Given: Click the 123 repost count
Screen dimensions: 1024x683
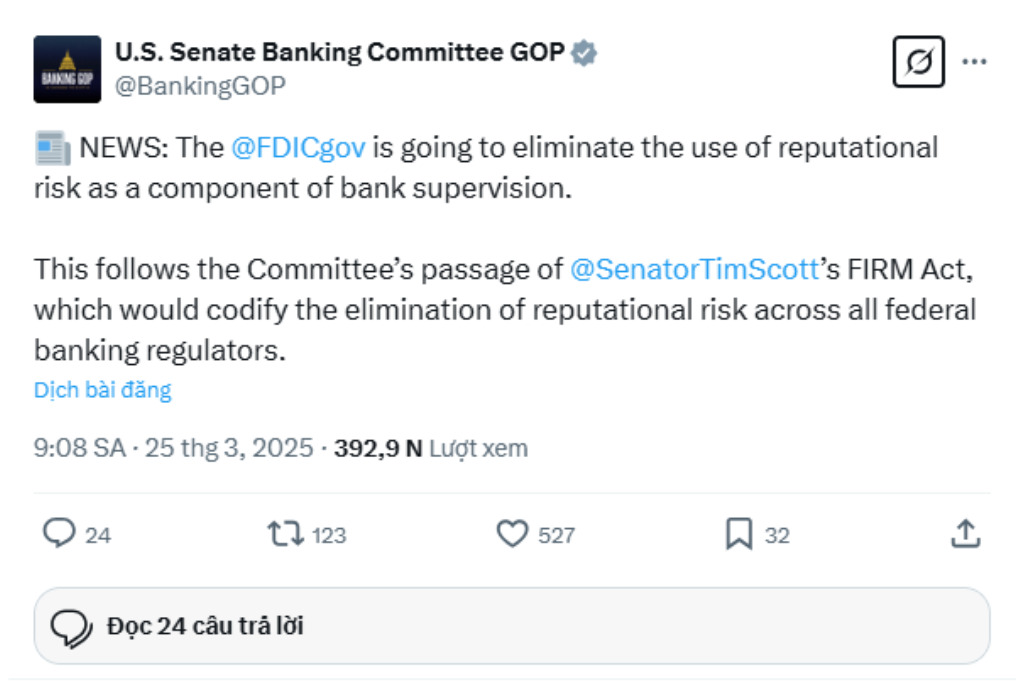Looking at the screenshot, I should click(x=329, y=535).
